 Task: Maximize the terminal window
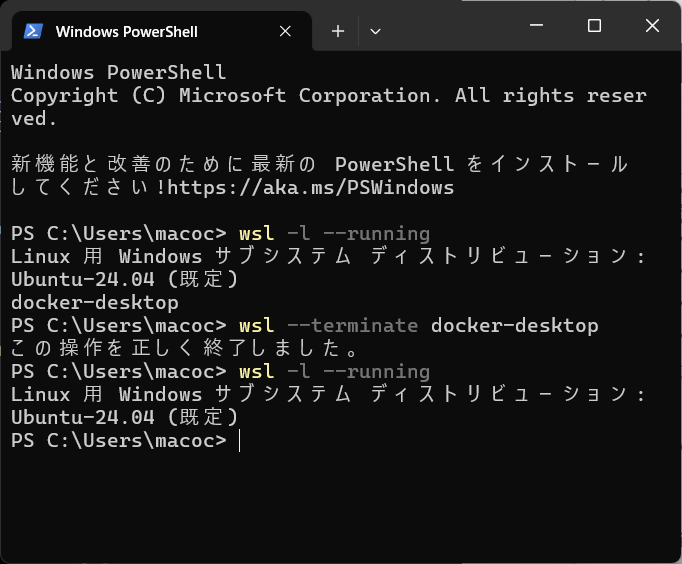point(594,26)
